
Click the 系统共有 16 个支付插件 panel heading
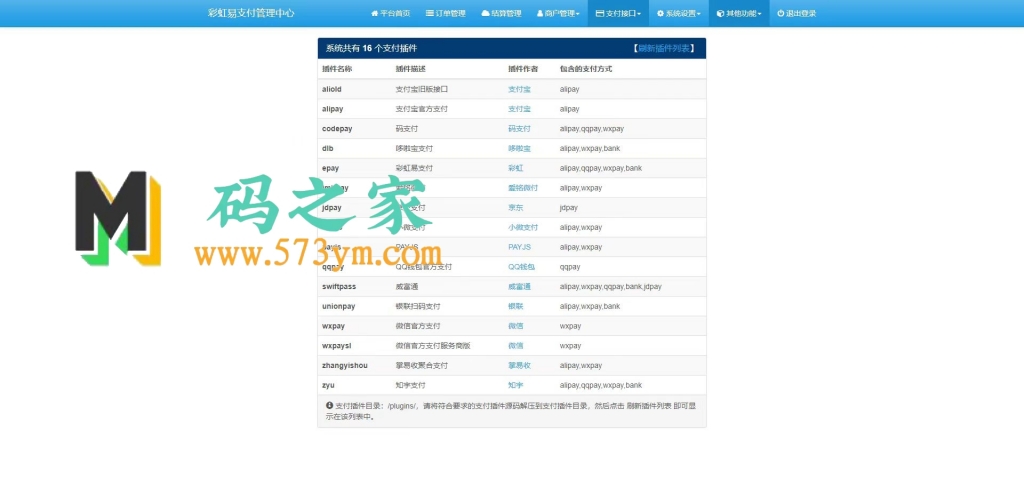[x=372, y=48]
